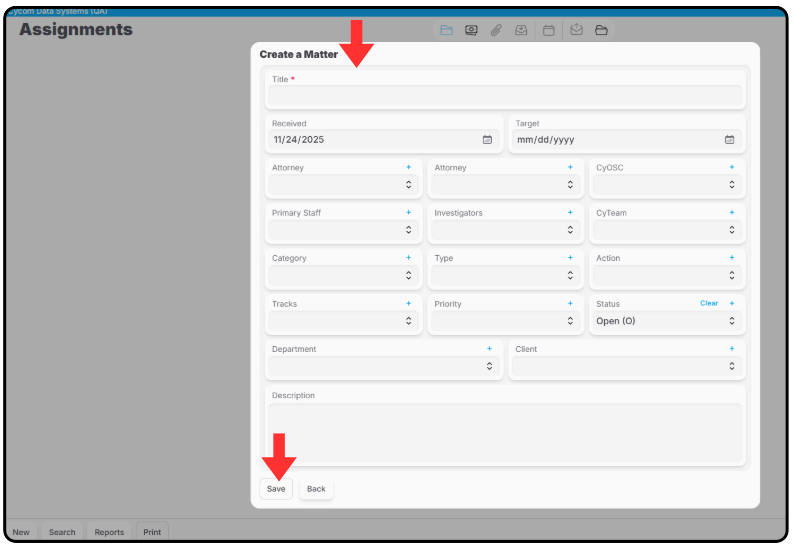Click into the Description text area

tap(505, 433)
